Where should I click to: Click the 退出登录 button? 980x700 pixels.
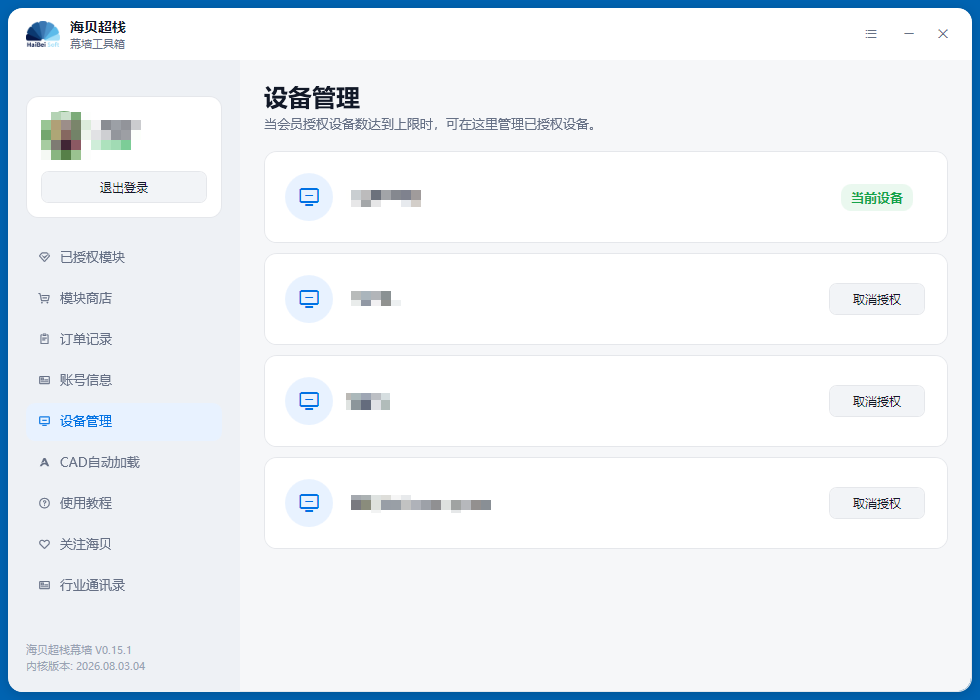coord(124,187)
